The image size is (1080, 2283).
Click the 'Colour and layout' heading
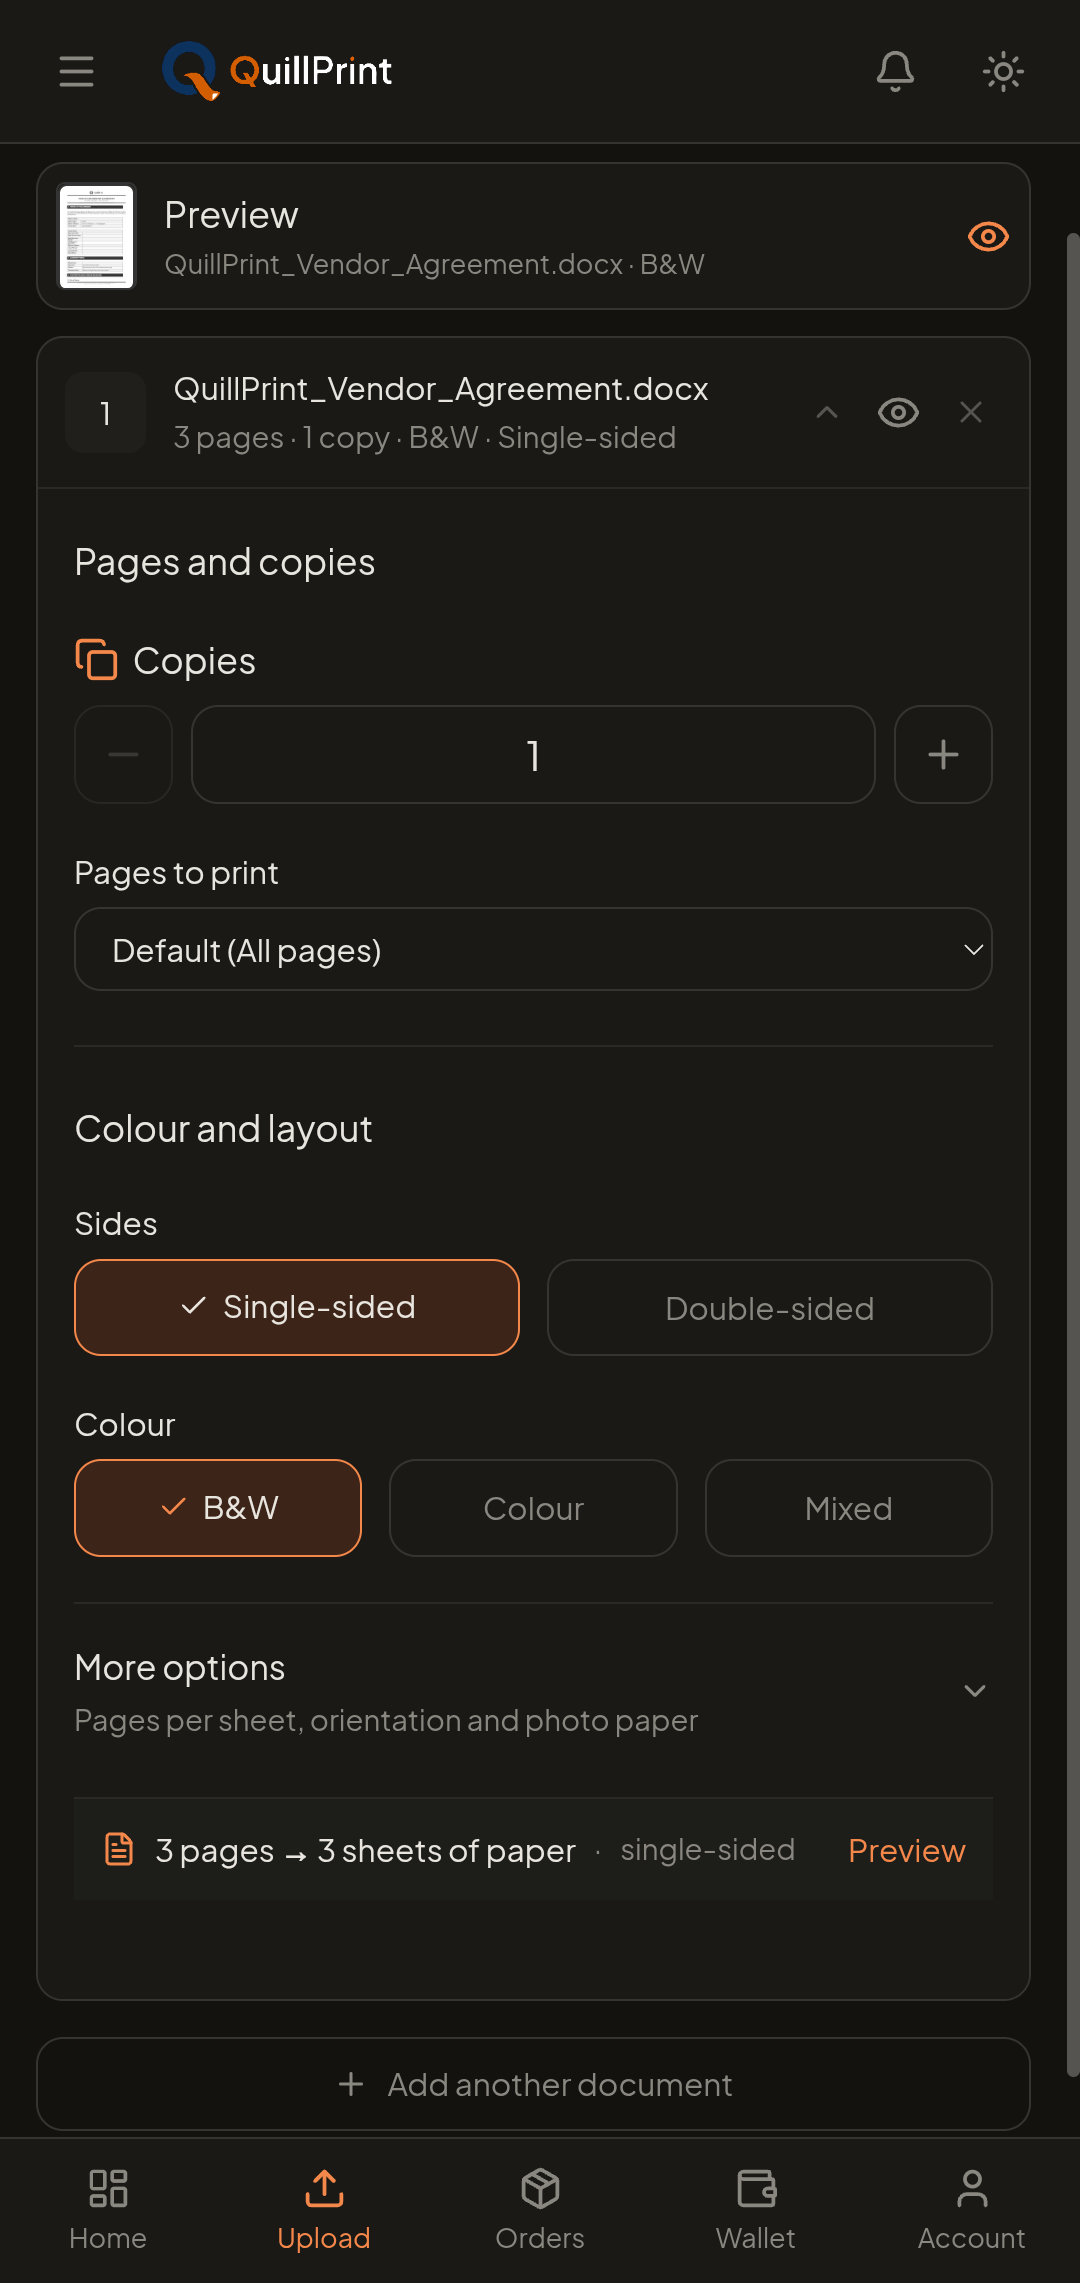pyautogui.click(x=223, y=1129)
